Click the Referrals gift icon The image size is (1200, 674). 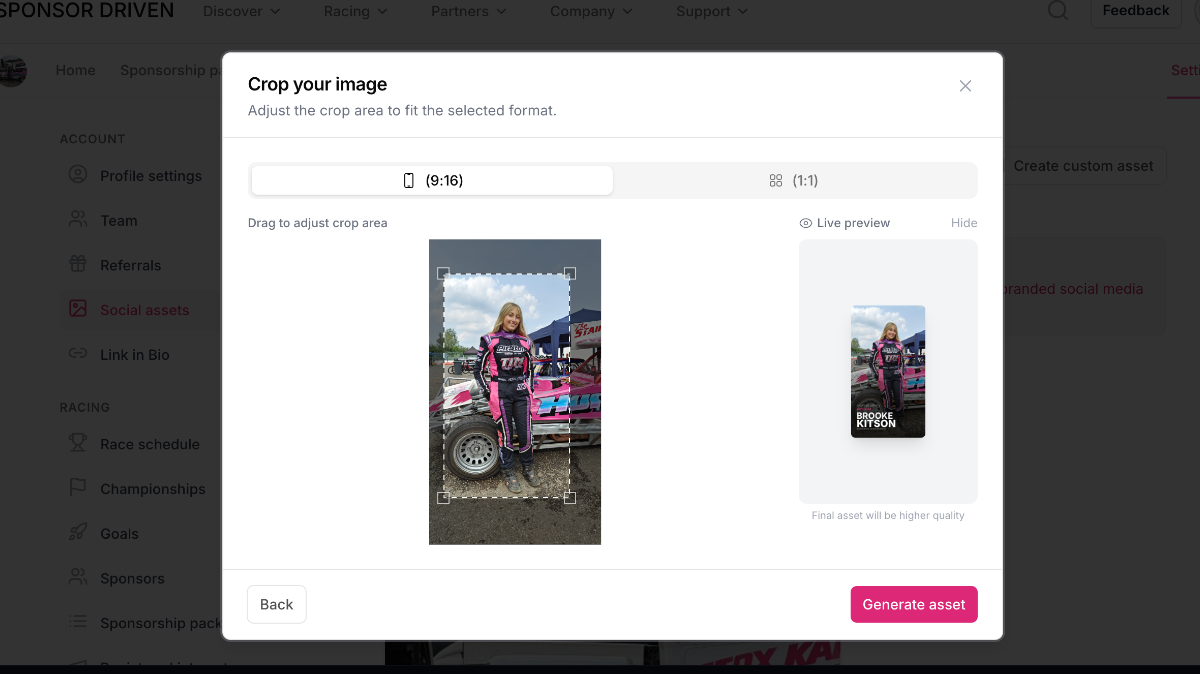click(x=78, y=265)
